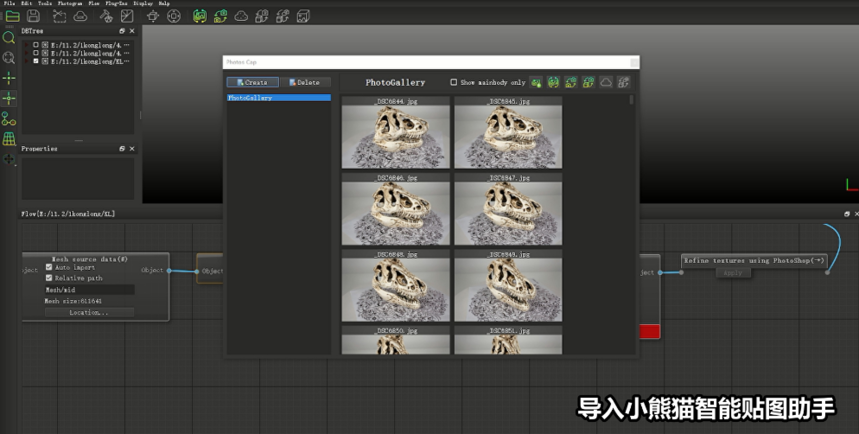Open the Edit menu
This screenshot has width=859, height=434.
(26, 3)
